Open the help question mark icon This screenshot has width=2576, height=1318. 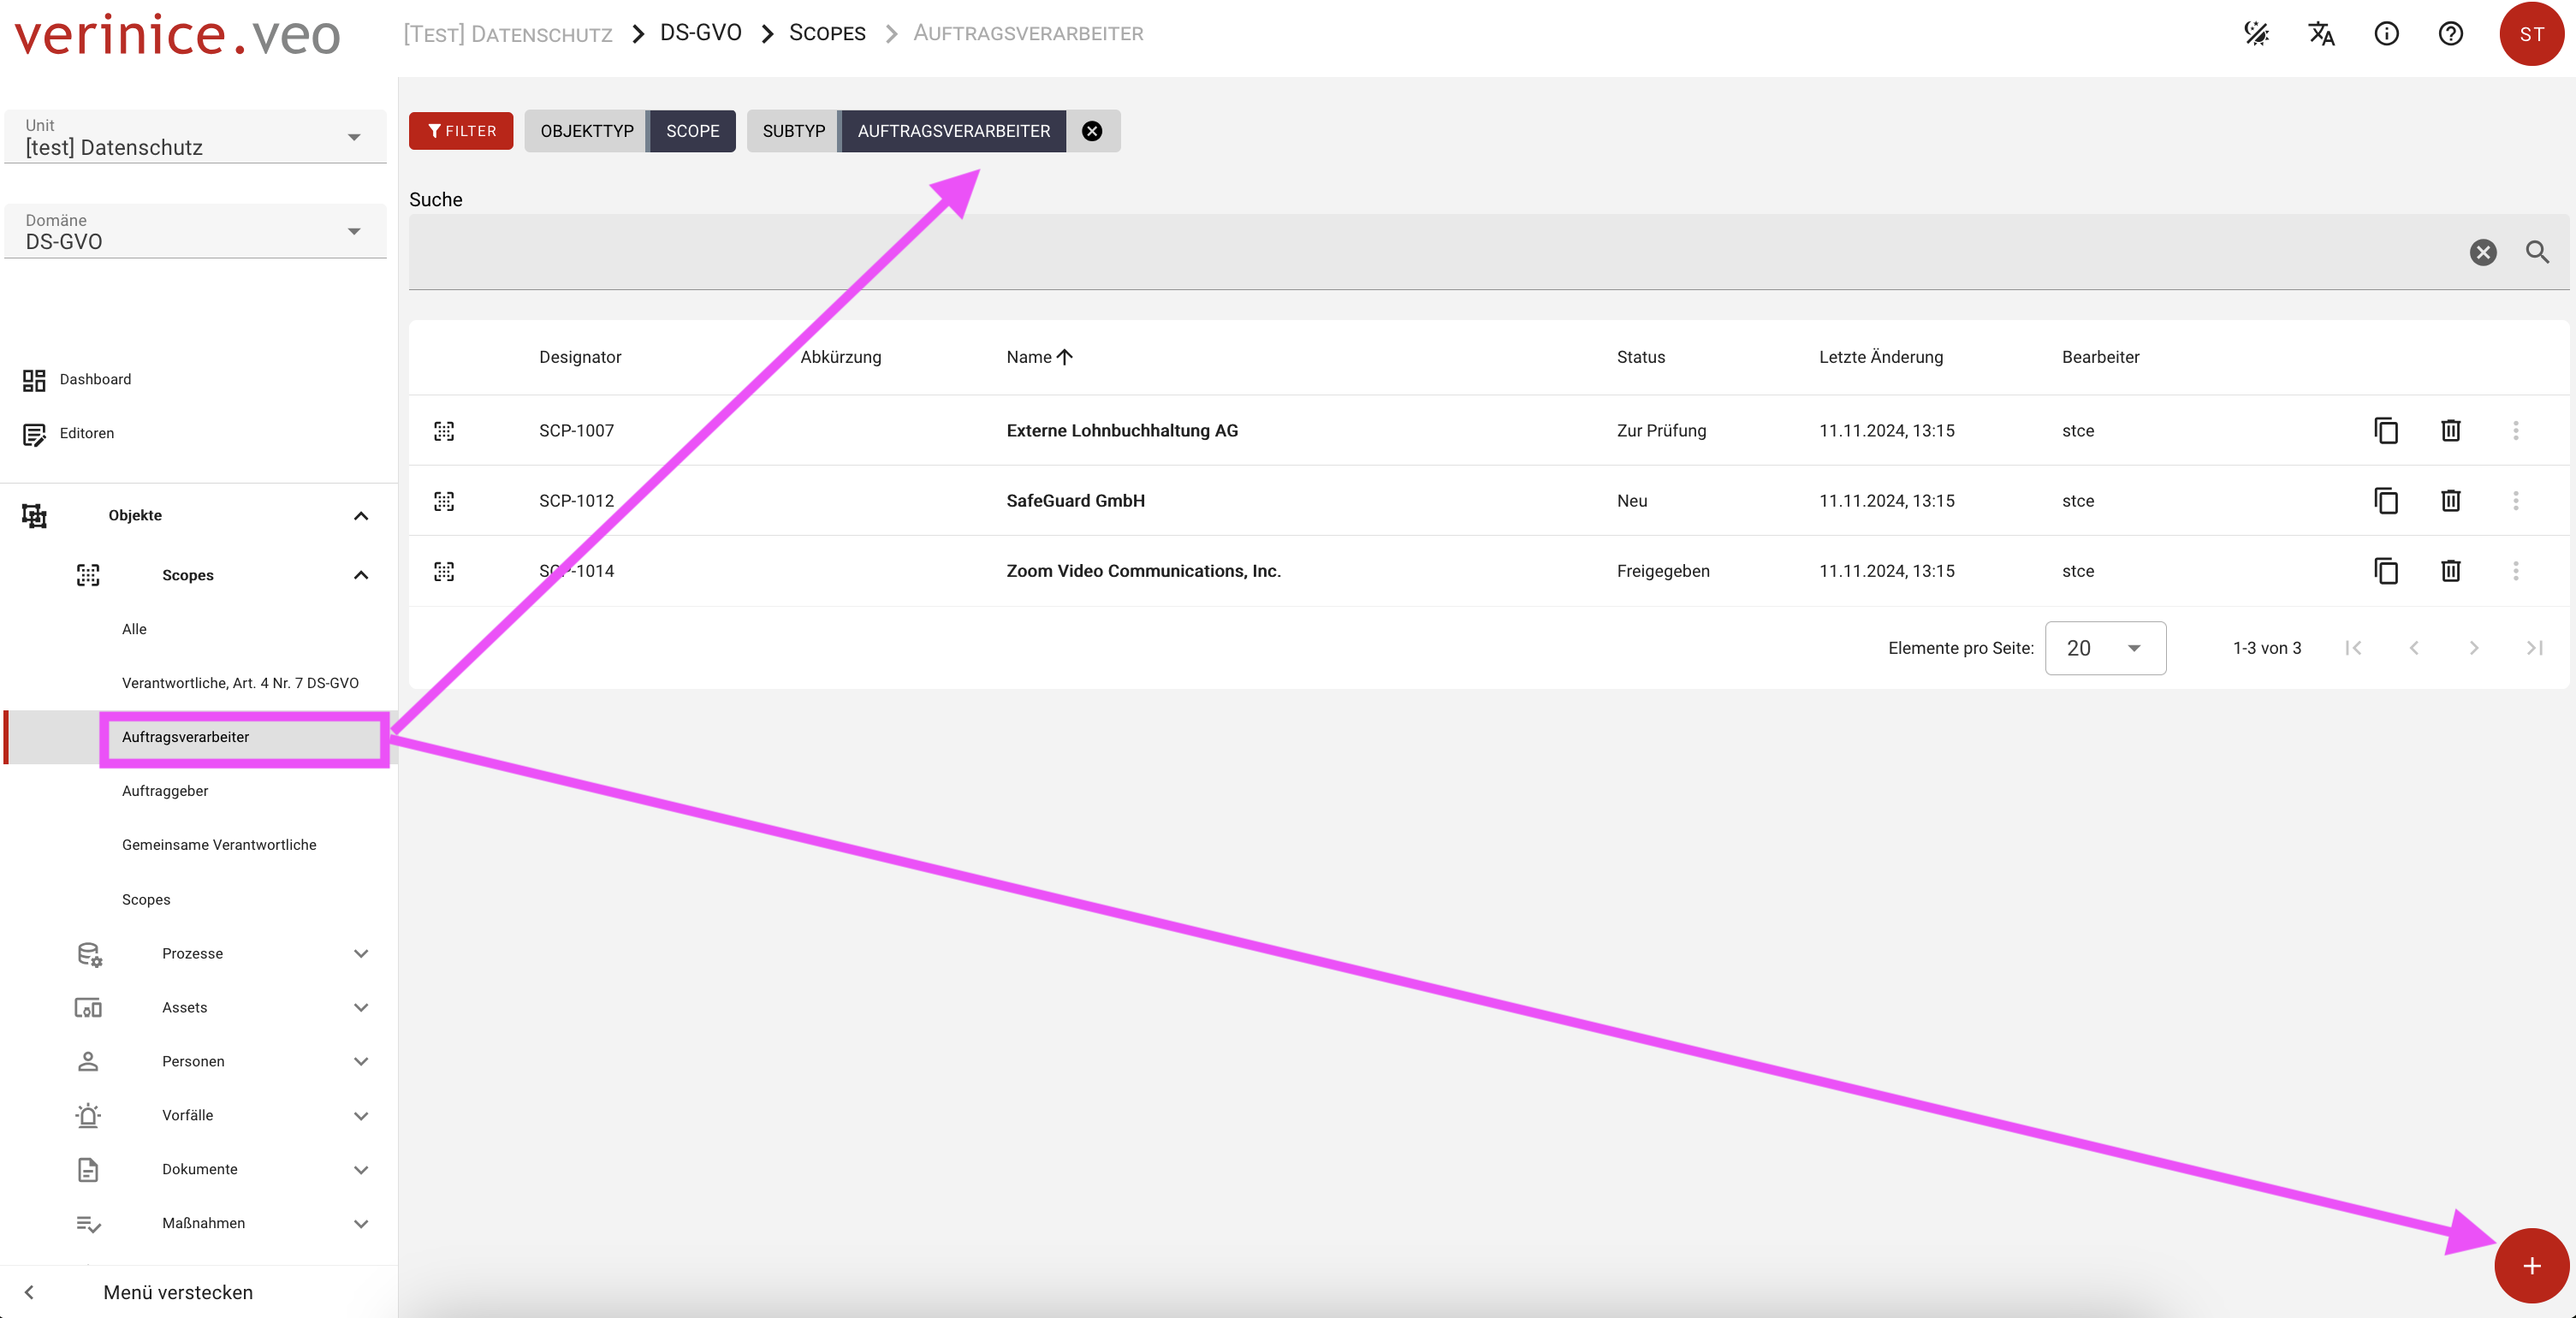point(2450,34)
